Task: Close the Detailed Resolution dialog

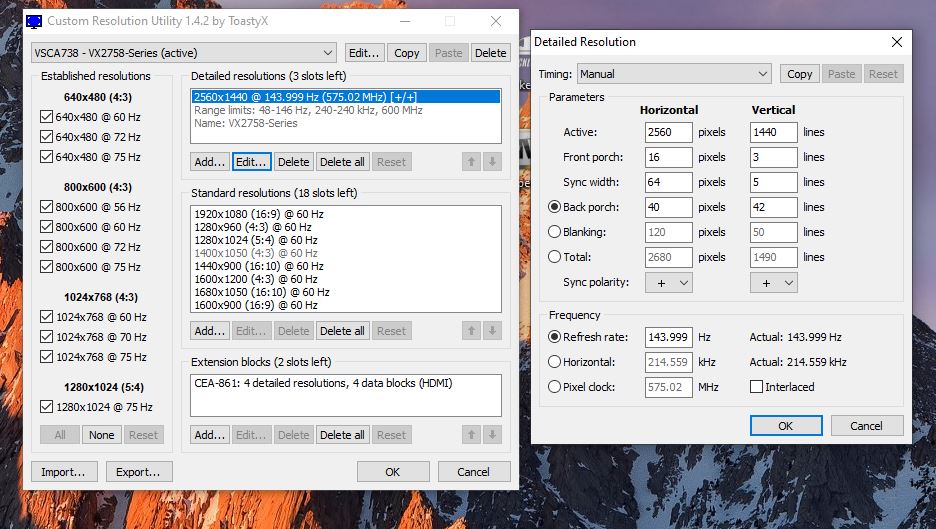Action: coord(897,42)
